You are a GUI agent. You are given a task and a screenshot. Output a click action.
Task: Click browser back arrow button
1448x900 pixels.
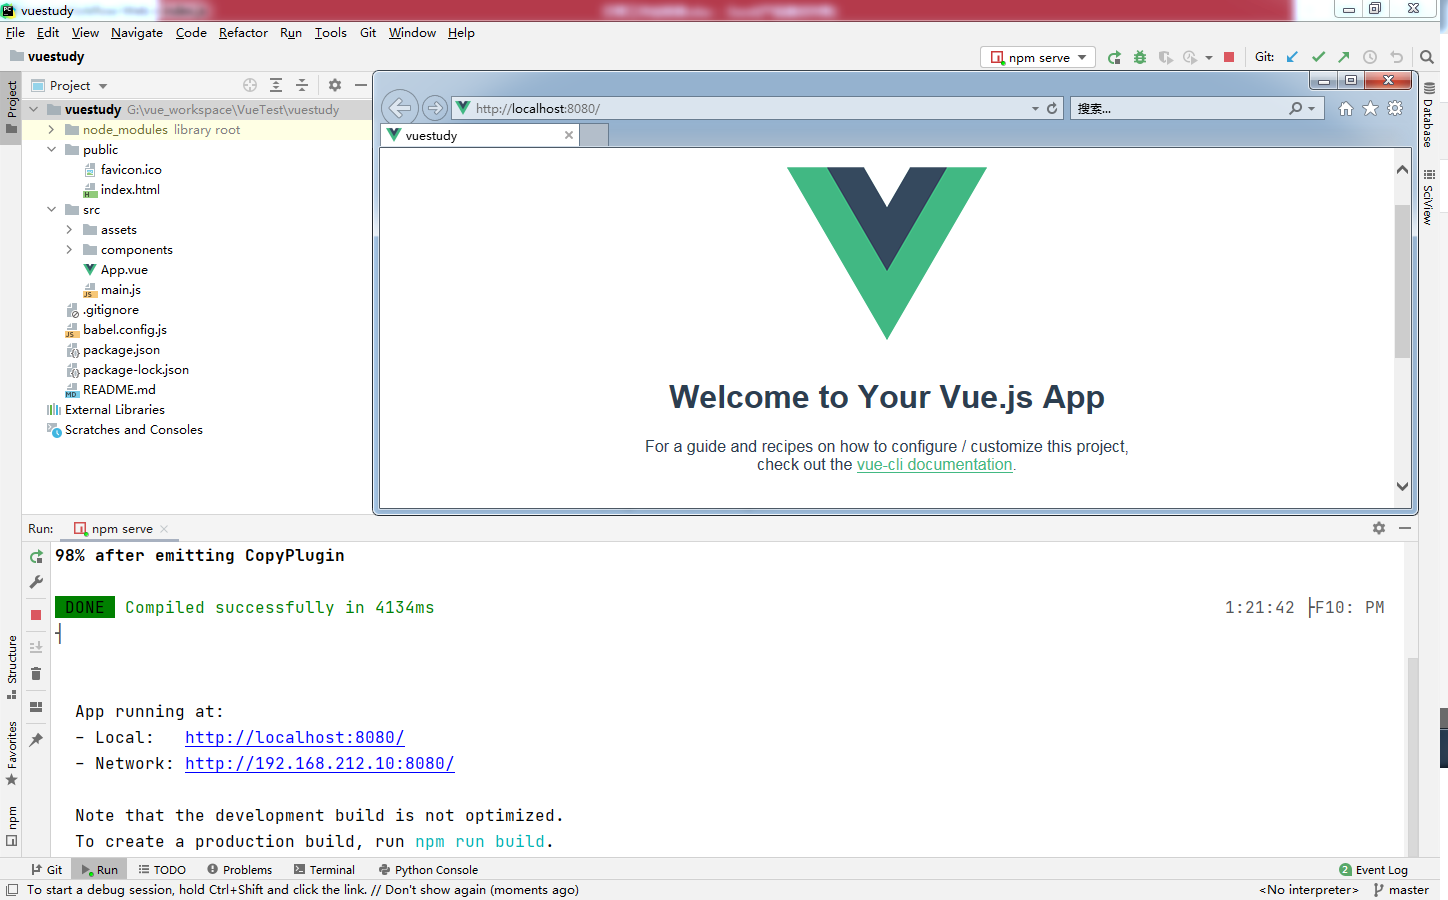tap(400, 107)
